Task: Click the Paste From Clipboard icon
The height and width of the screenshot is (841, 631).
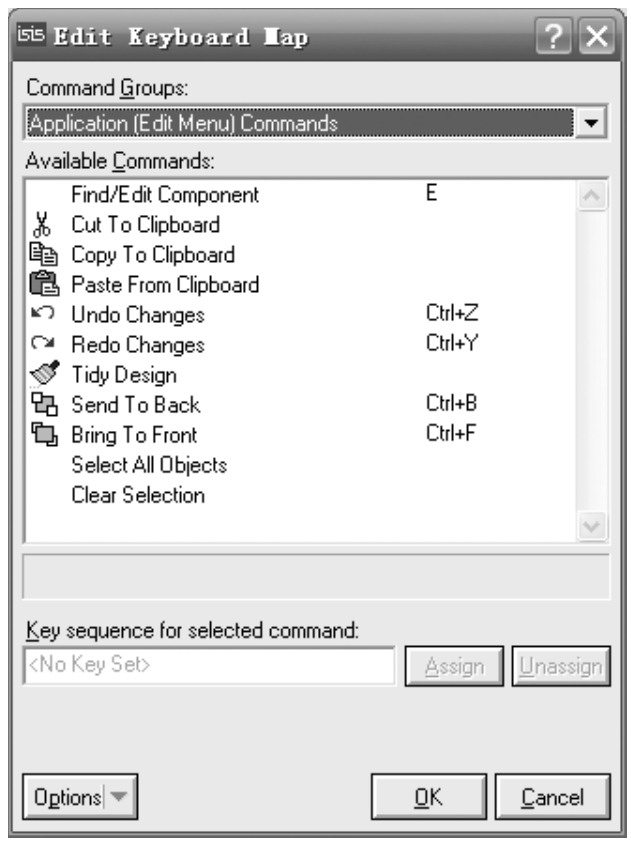Action: [x=42, y=284]
